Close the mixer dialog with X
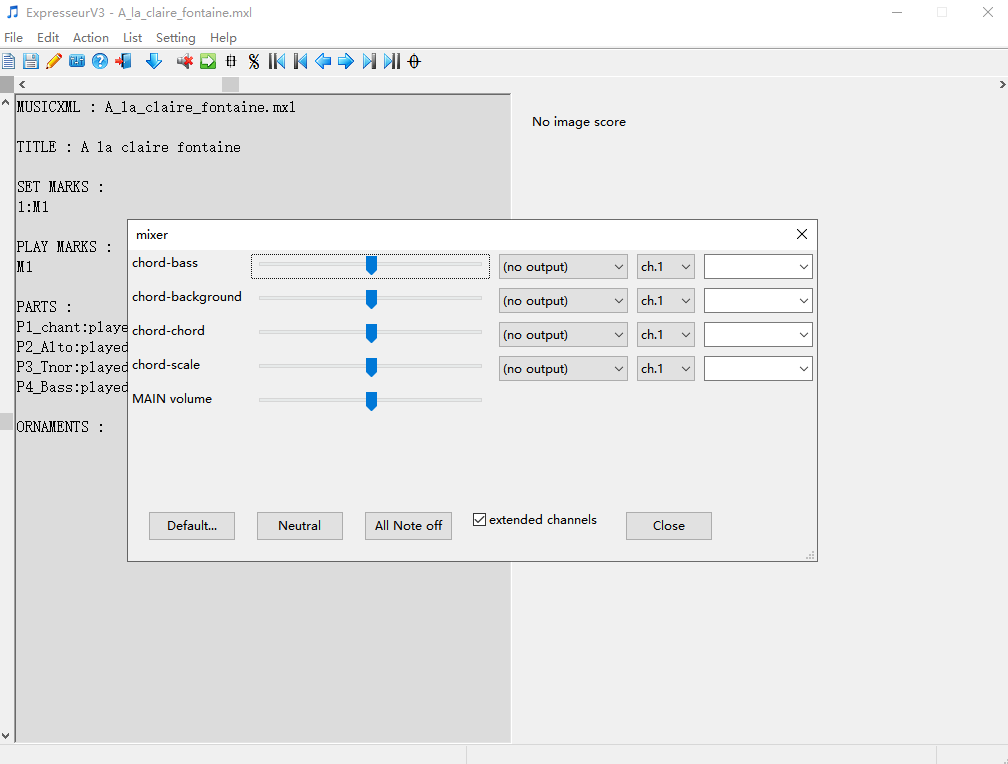1008x764 pixels. pos(801,234)
